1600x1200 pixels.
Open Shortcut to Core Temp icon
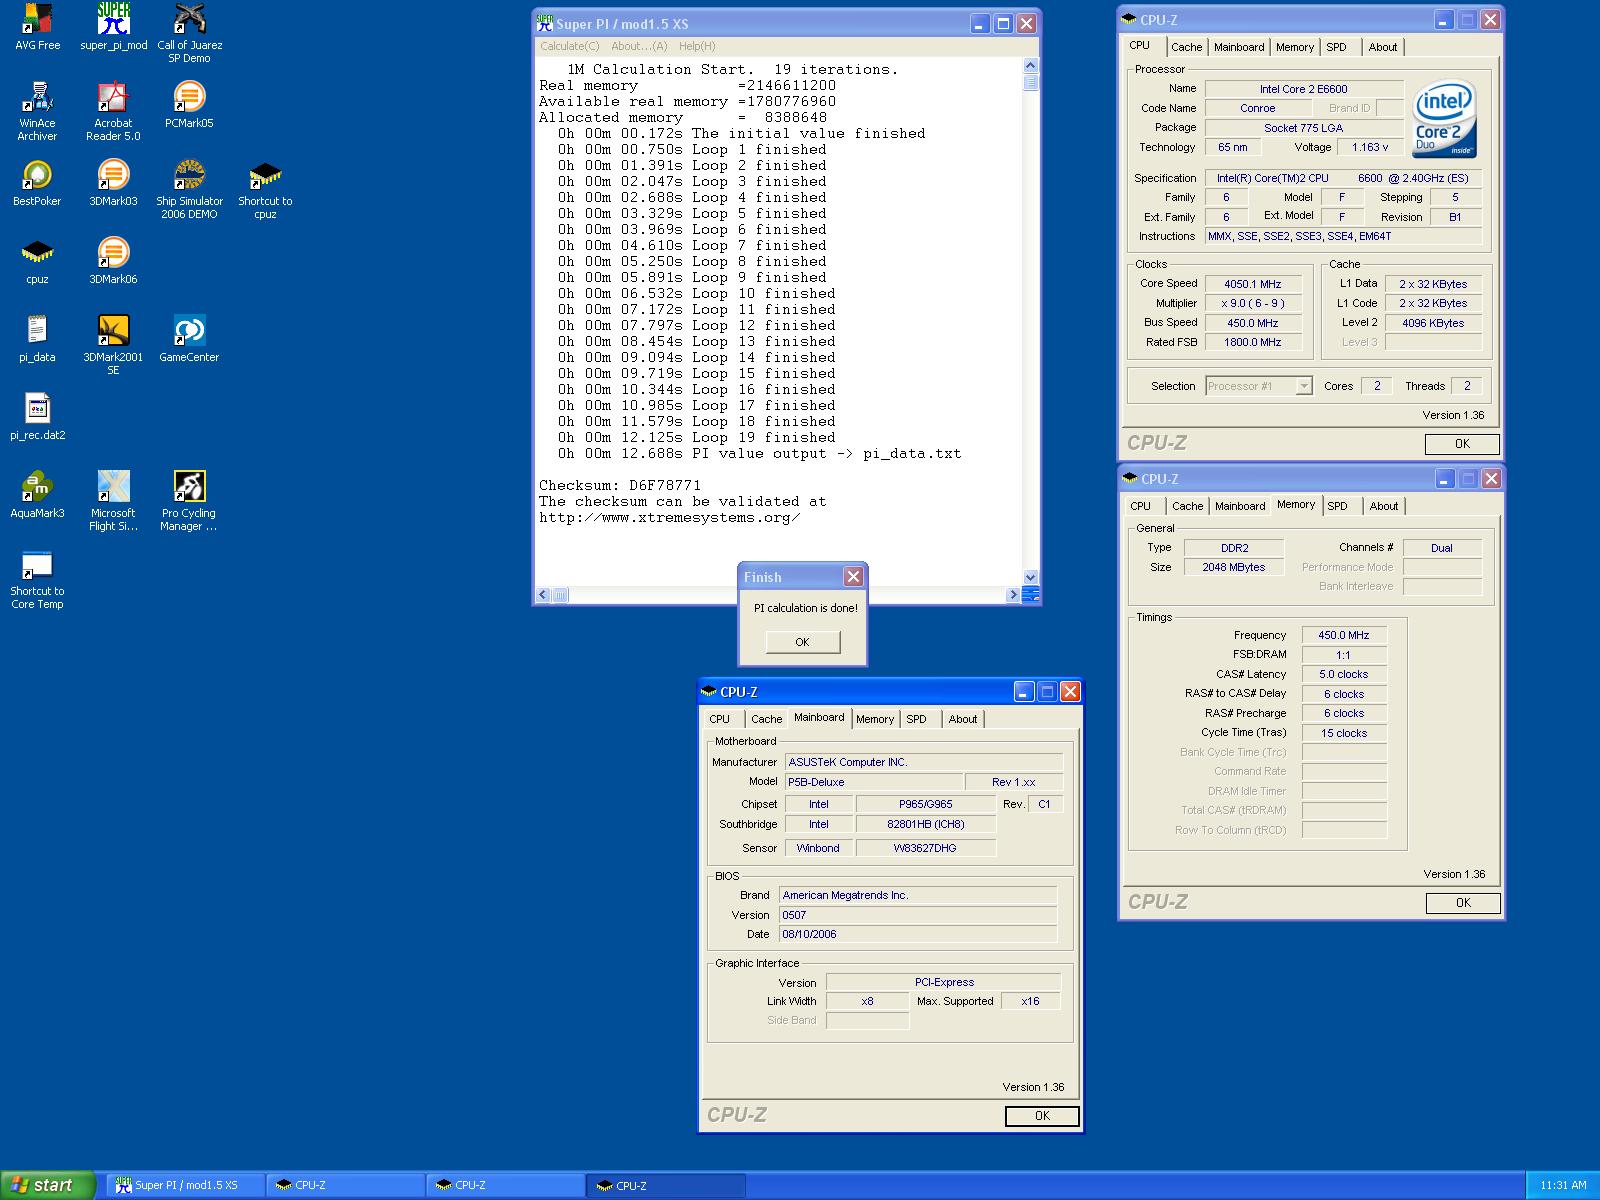37,580
